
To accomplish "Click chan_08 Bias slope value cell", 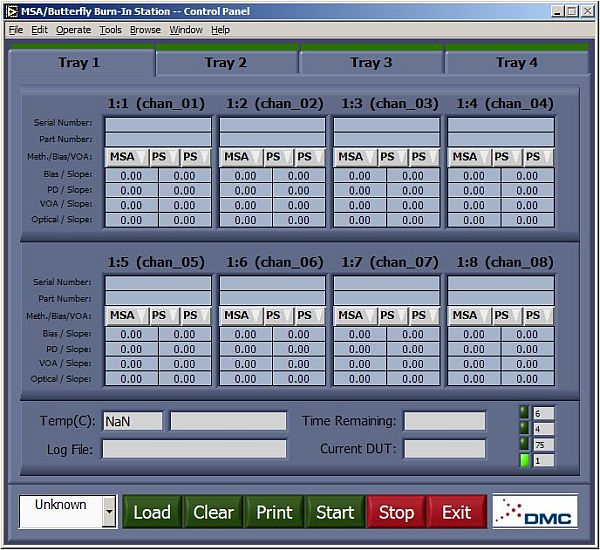I will [x=527, y=334].
